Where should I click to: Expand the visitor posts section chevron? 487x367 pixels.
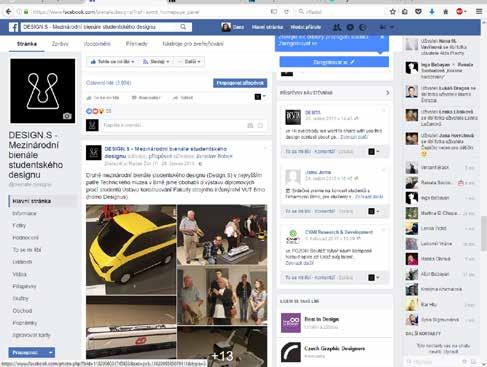[388, 93]
